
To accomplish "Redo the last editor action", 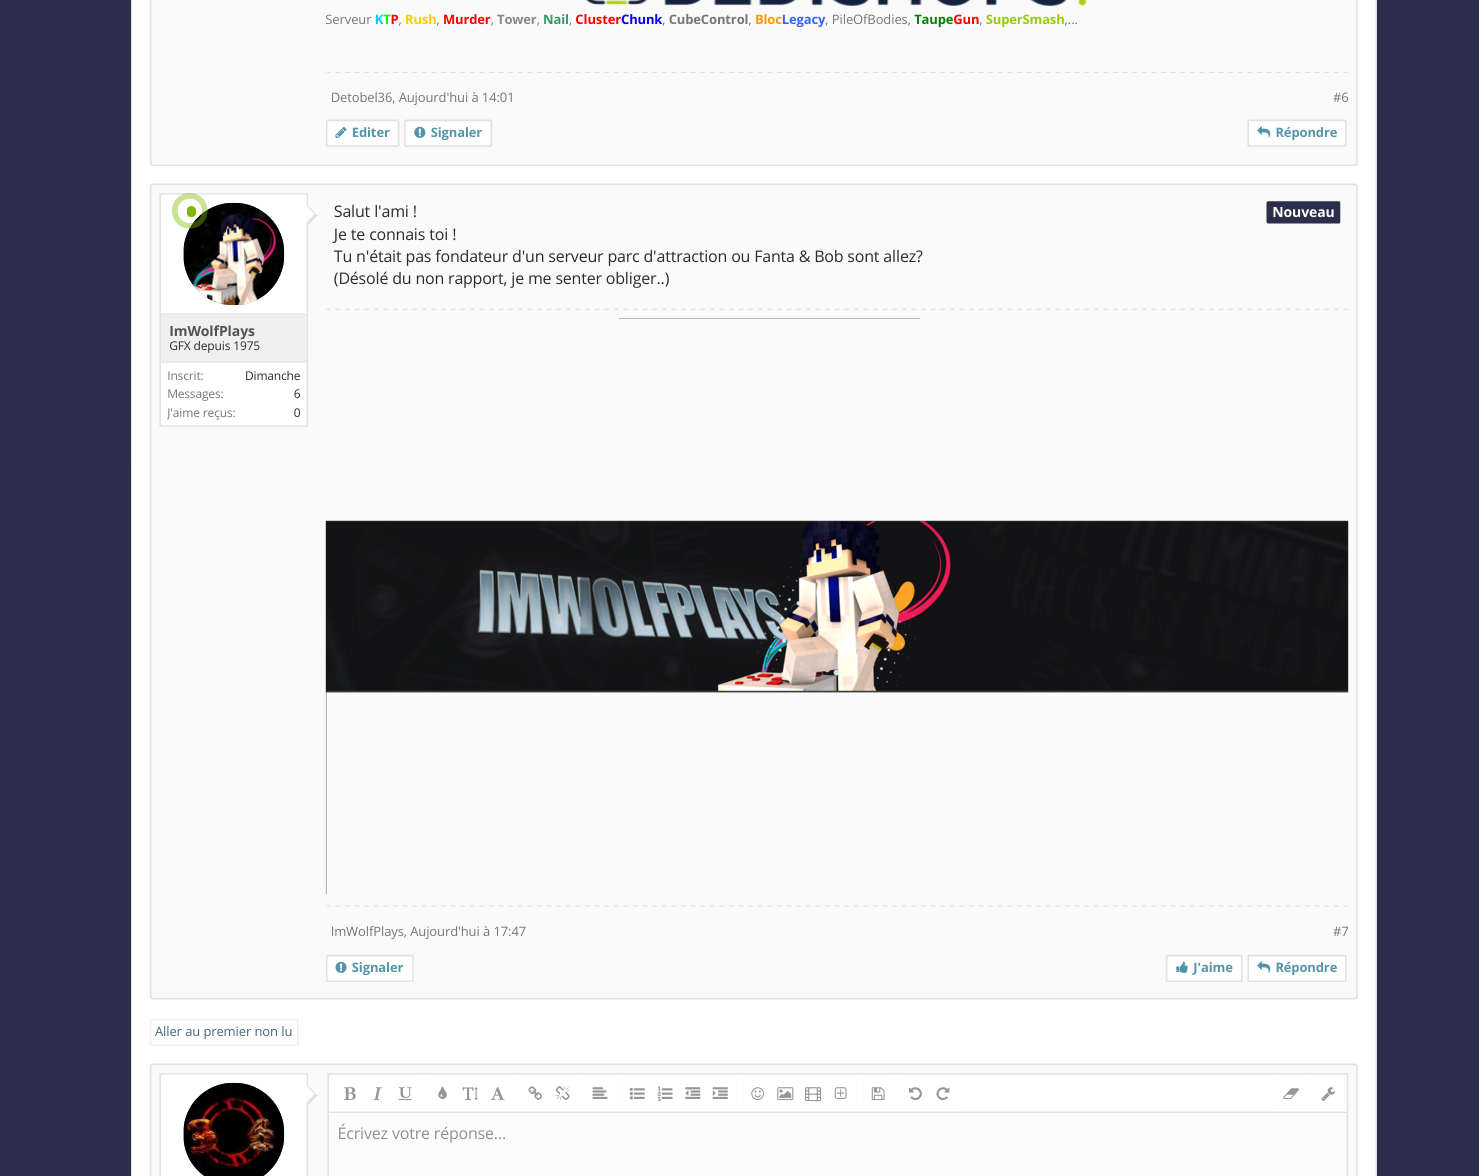I will pyautogui.click(x=943, y=1094).
